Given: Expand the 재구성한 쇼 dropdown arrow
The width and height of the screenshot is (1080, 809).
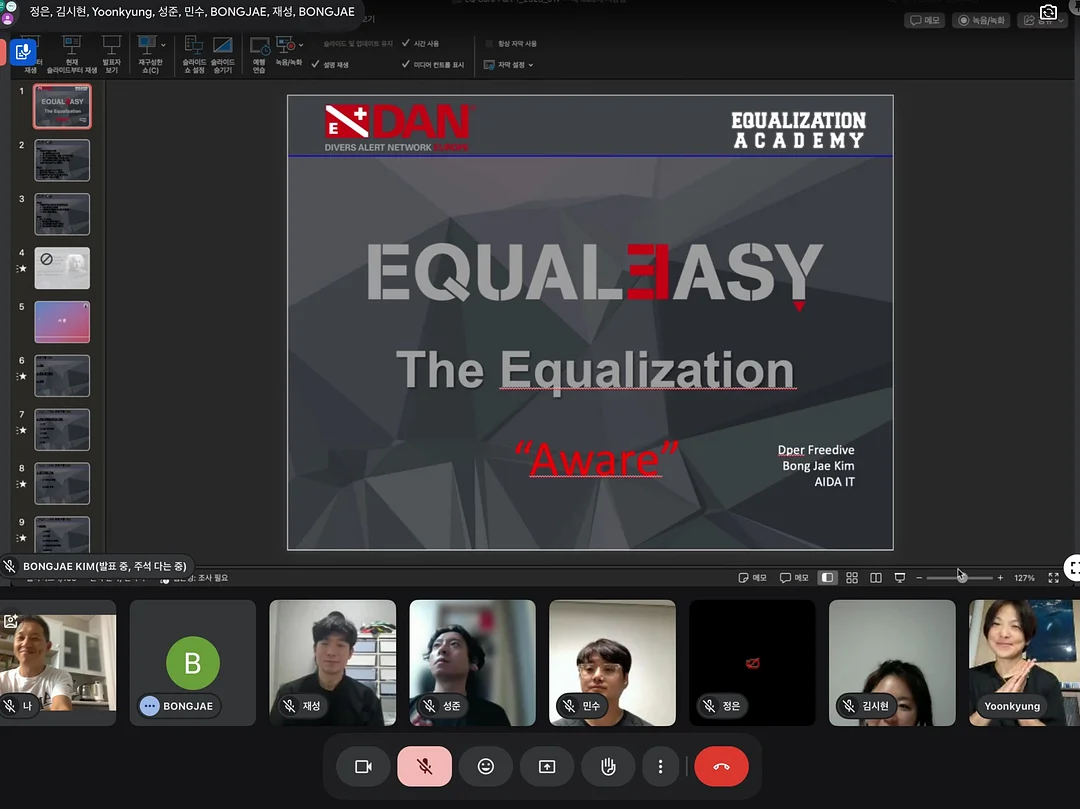Looking at the screenshot, I should 163,45.
